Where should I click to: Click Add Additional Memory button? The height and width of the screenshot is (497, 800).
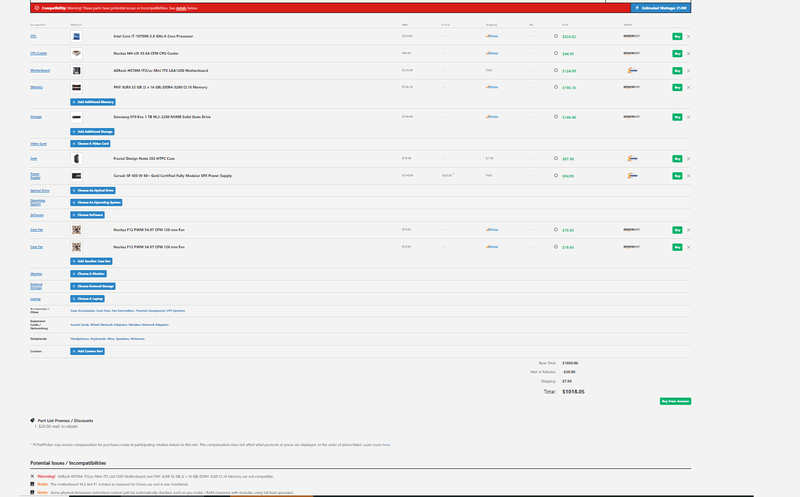pyautogui.click(x=93, y=102)
